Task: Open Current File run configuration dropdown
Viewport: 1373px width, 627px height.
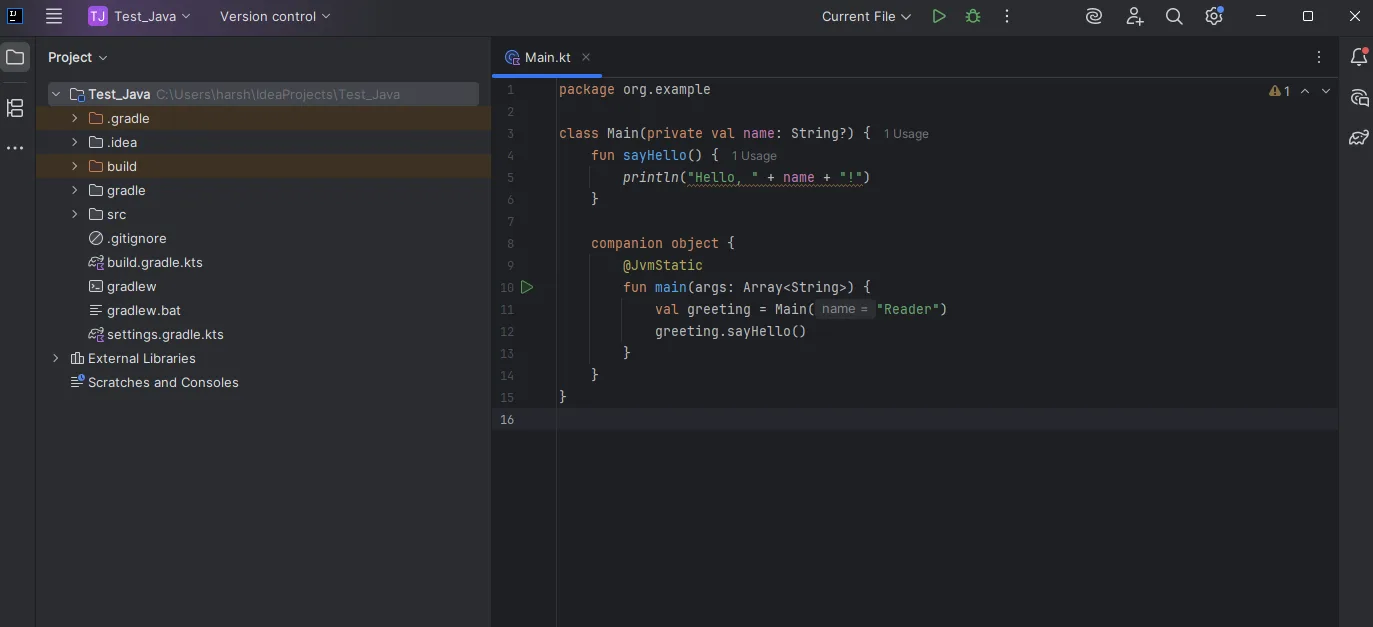Action: (866, 16)
